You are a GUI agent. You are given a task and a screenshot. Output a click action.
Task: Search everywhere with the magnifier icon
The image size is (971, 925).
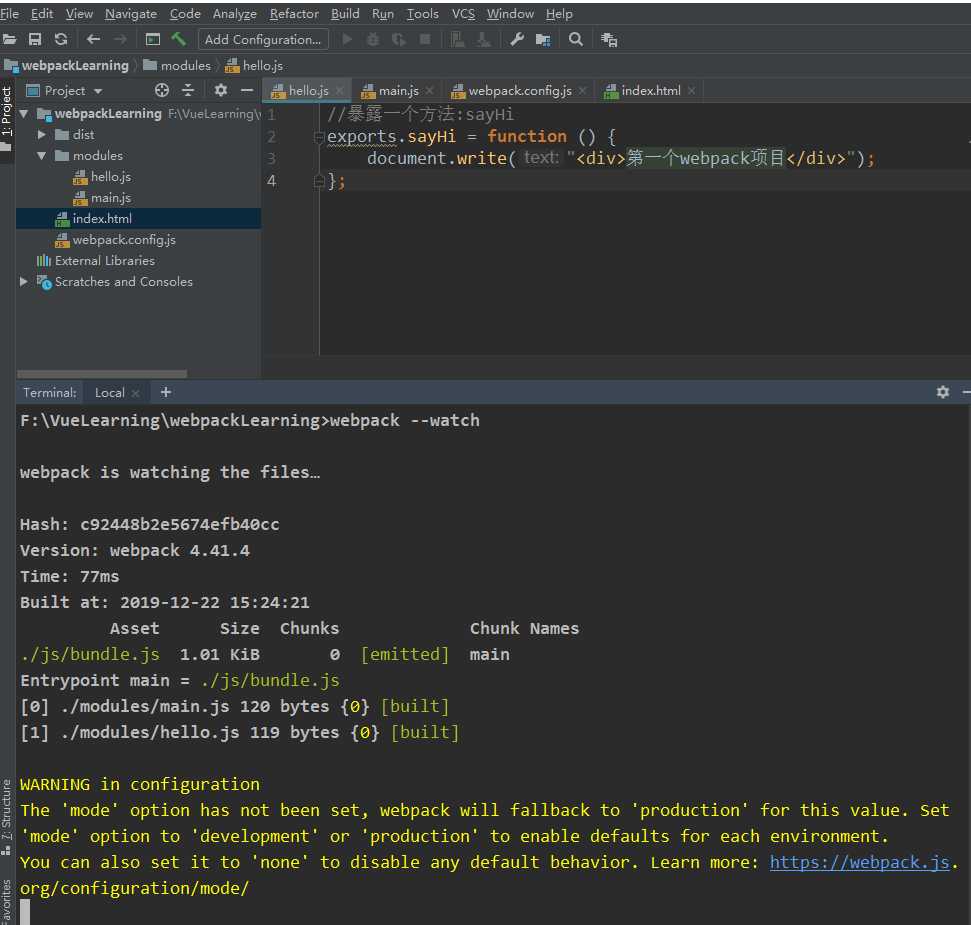click(x=576, y=40)
